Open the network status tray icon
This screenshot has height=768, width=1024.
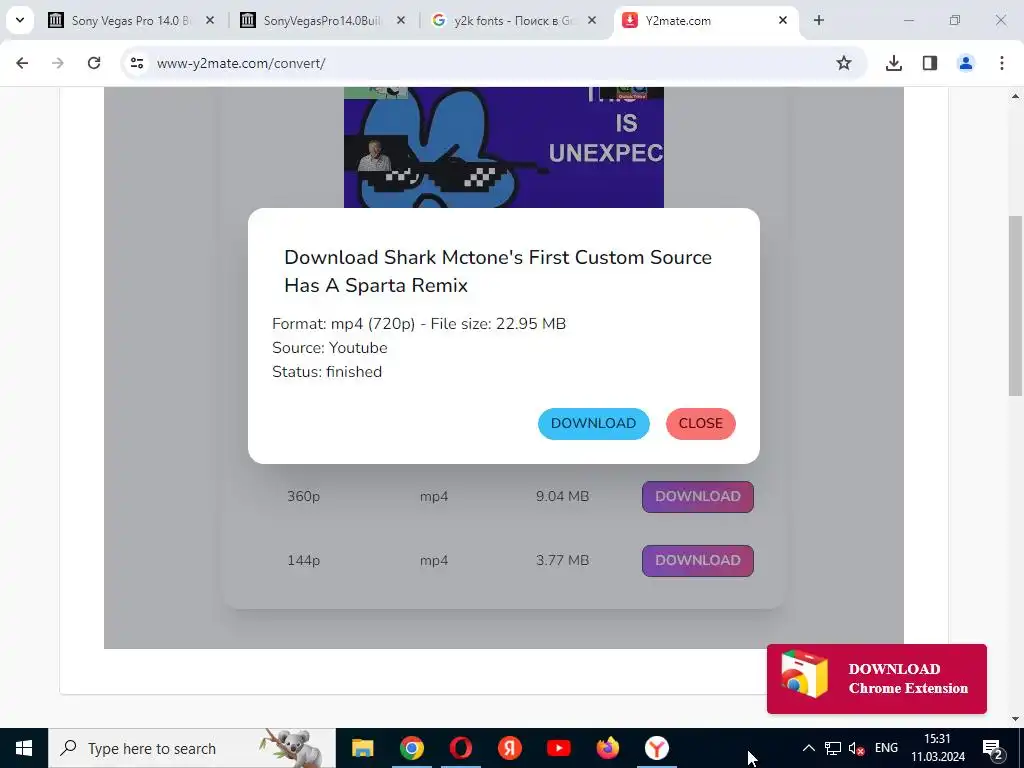(x=833, y=748)
